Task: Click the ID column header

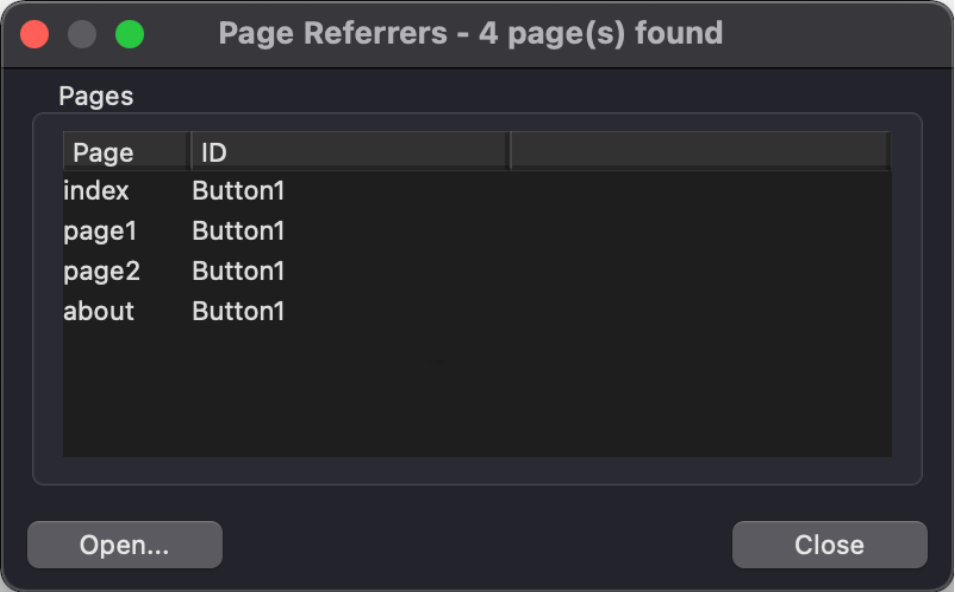Action: tap(350, 152)
